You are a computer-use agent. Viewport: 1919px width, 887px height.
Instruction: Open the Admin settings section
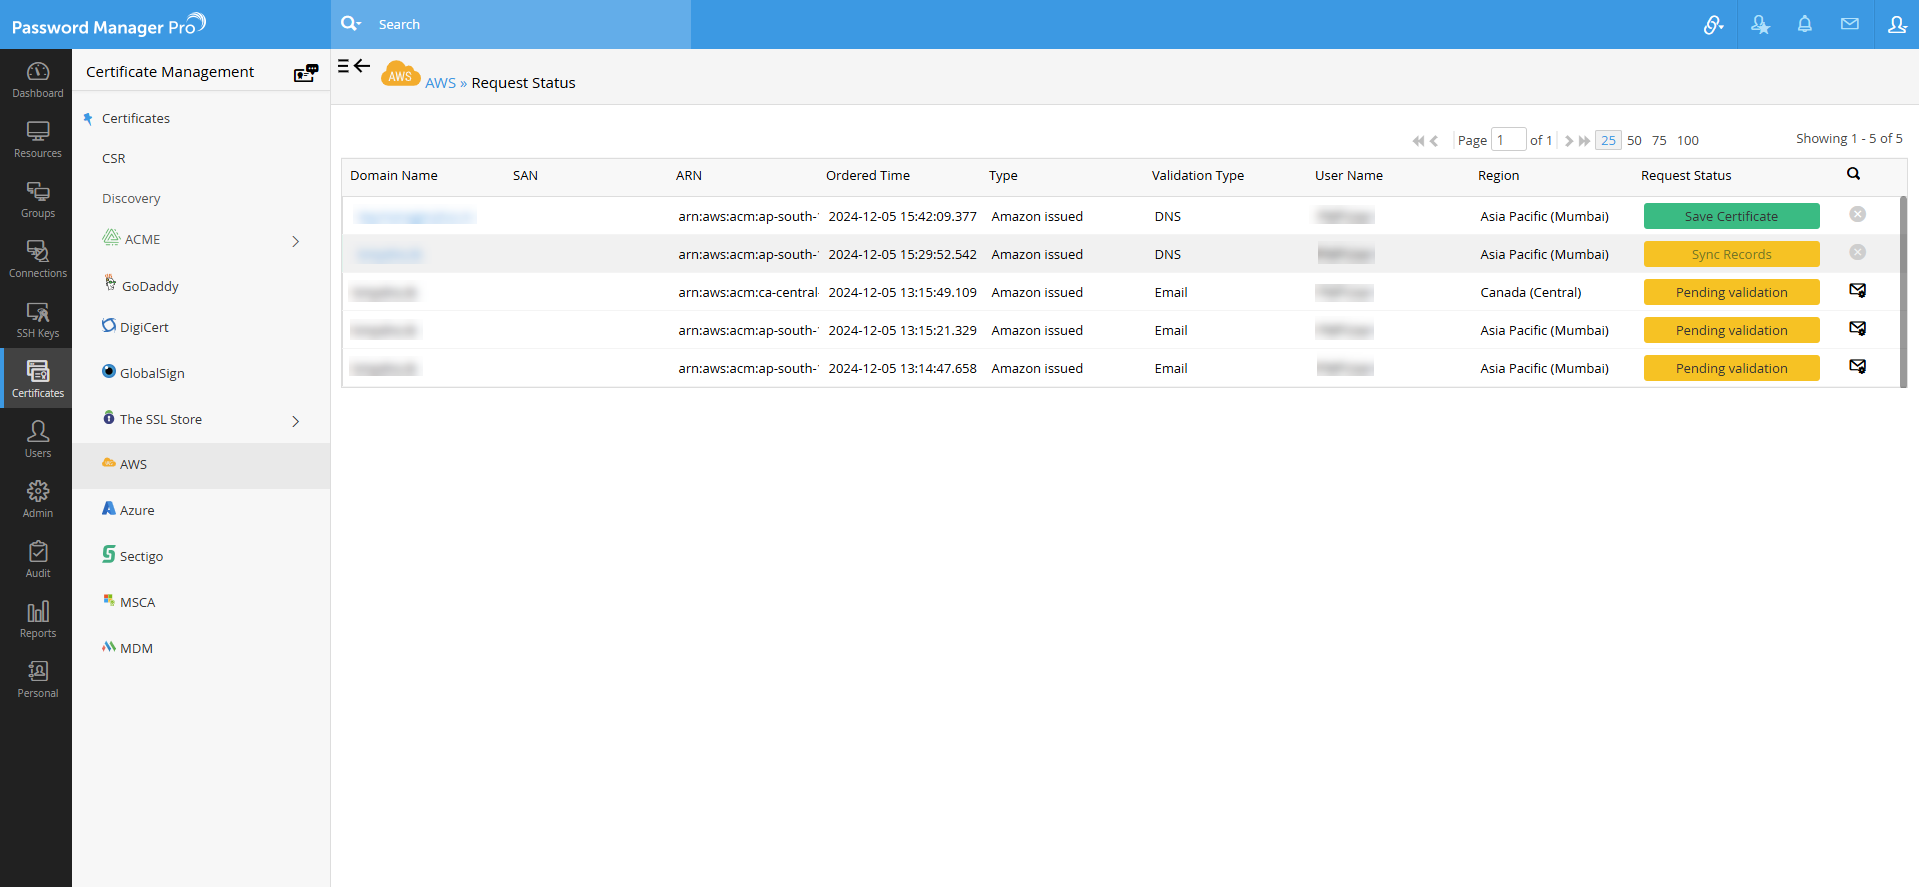(x=37, y=499)
